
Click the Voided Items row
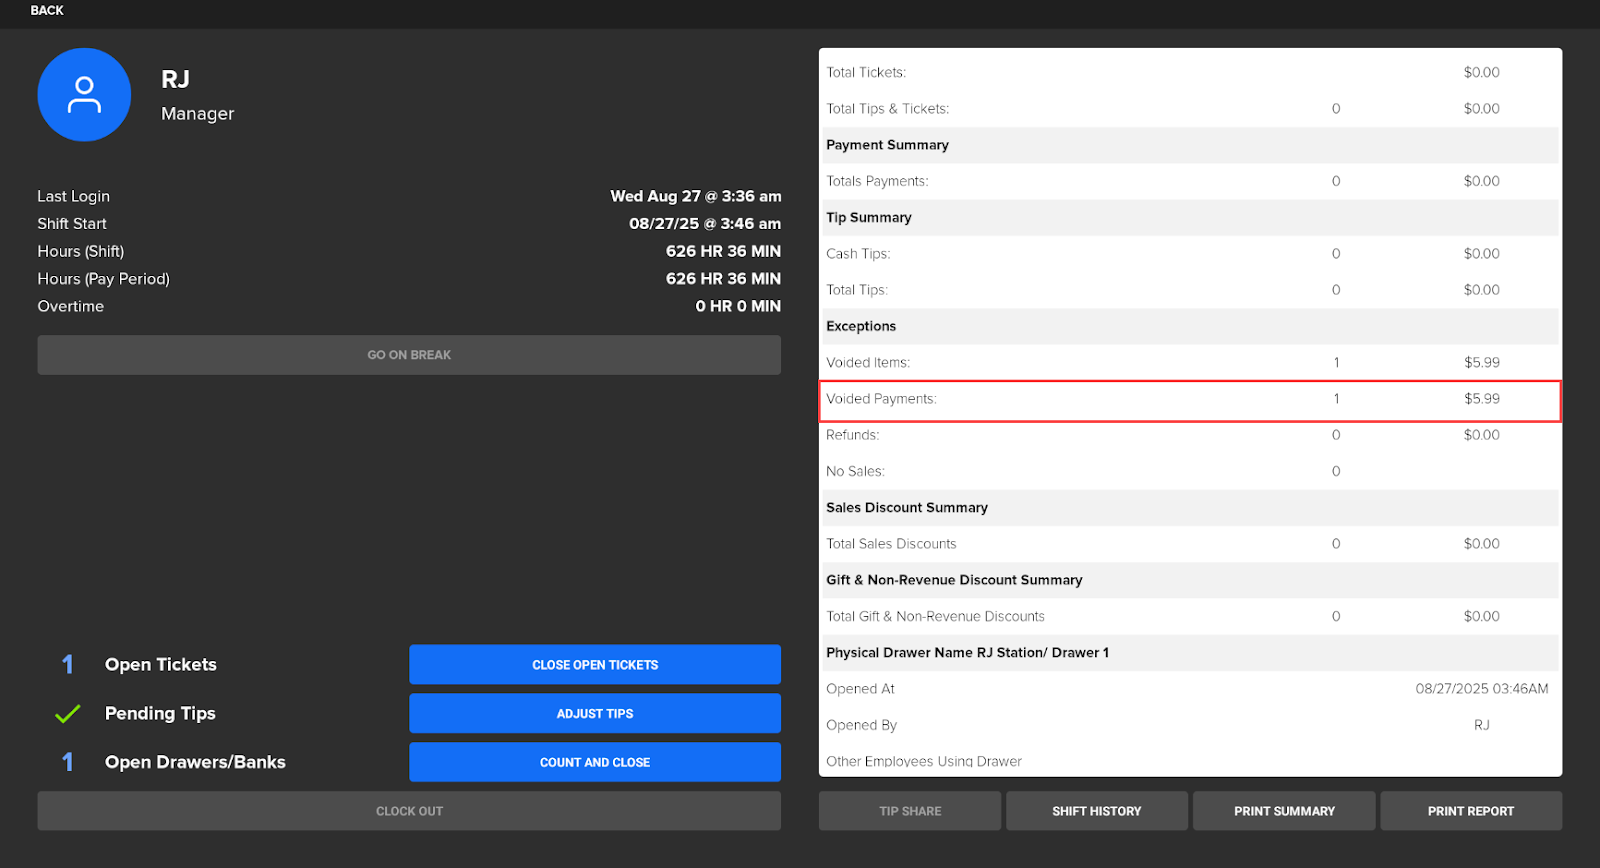[1189, 363]
